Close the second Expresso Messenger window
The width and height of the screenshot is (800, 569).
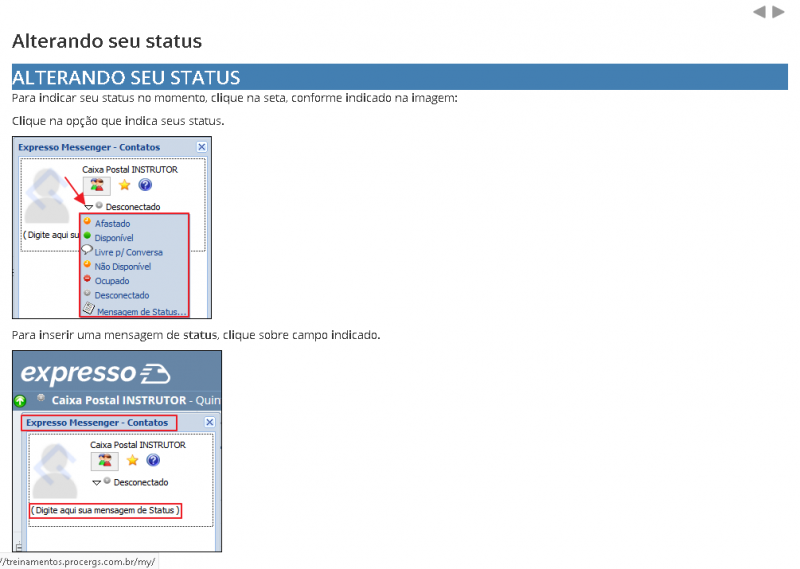[x=210, y=422]
